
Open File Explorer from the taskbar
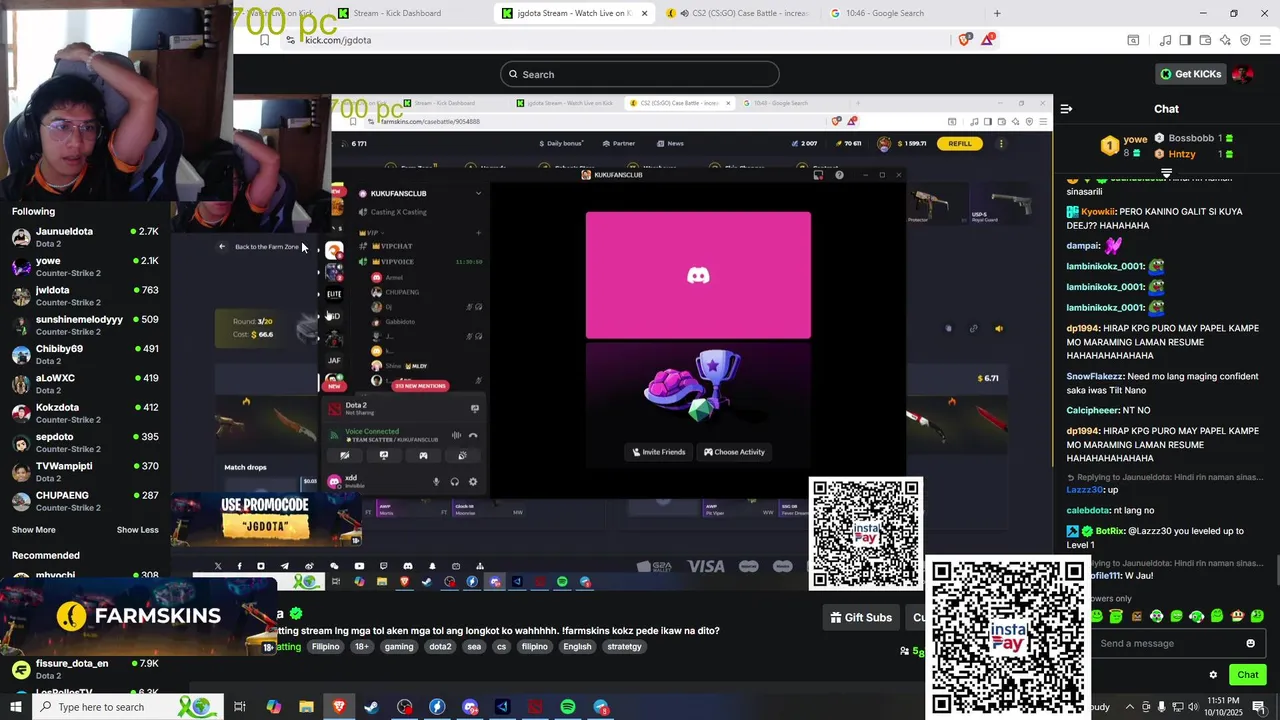point(306,707)
